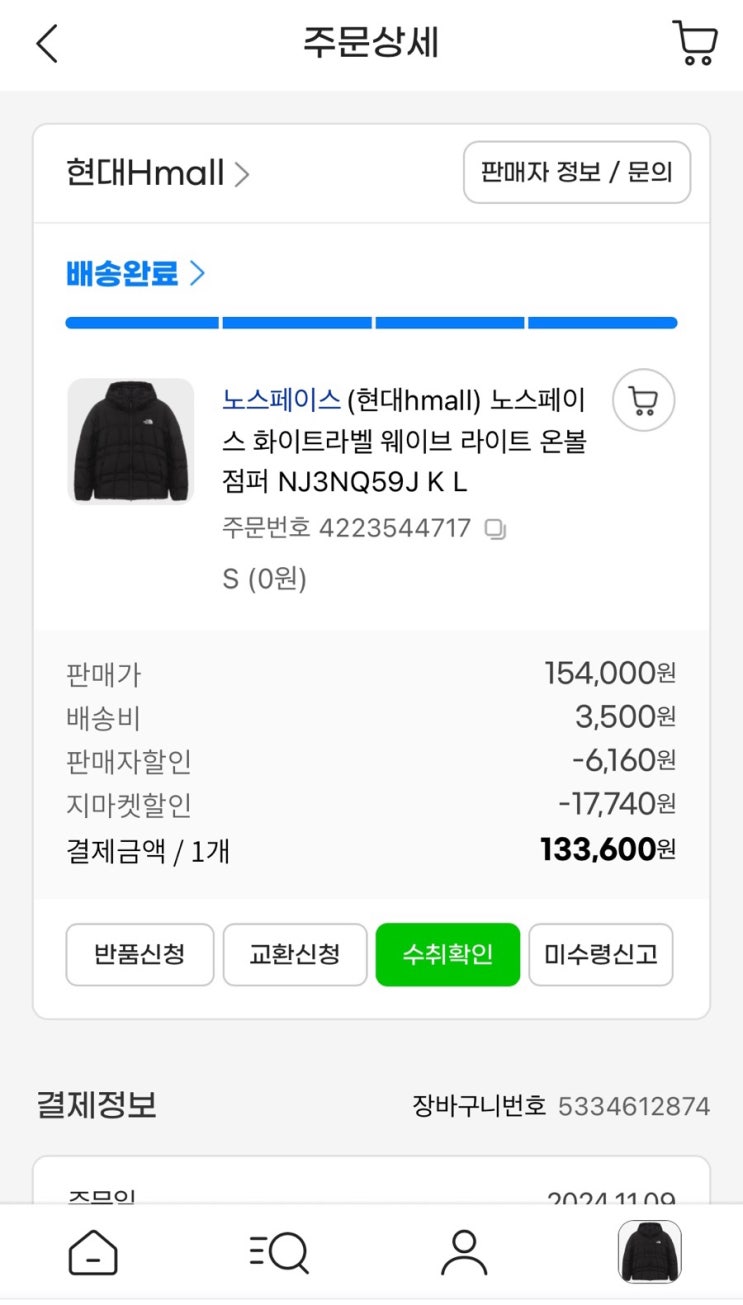This screenshot has width=743, height=1305.
Task: Copy the order number 4223544717
Action: [x=495, y=529]
